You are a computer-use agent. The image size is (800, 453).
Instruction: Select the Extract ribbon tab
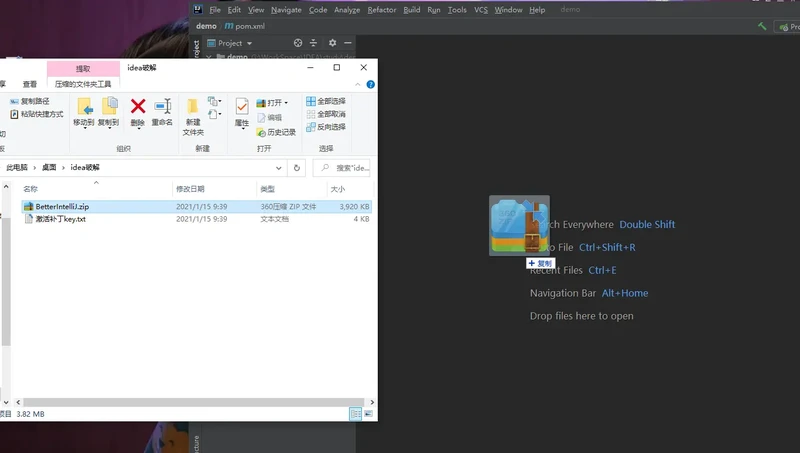pyautogui.click(x=83, y=68)
